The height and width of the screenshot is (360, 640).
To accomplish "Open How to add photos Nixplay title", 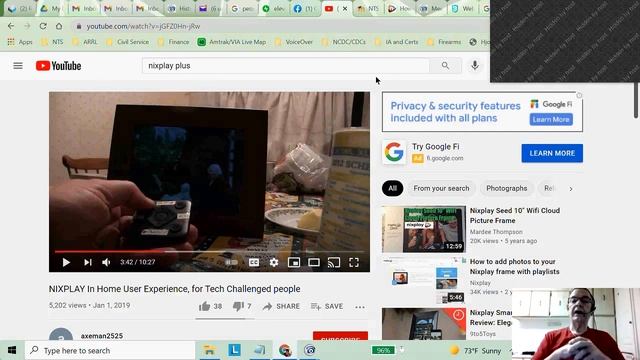I will pyautogui.click(x=515, y=267).
